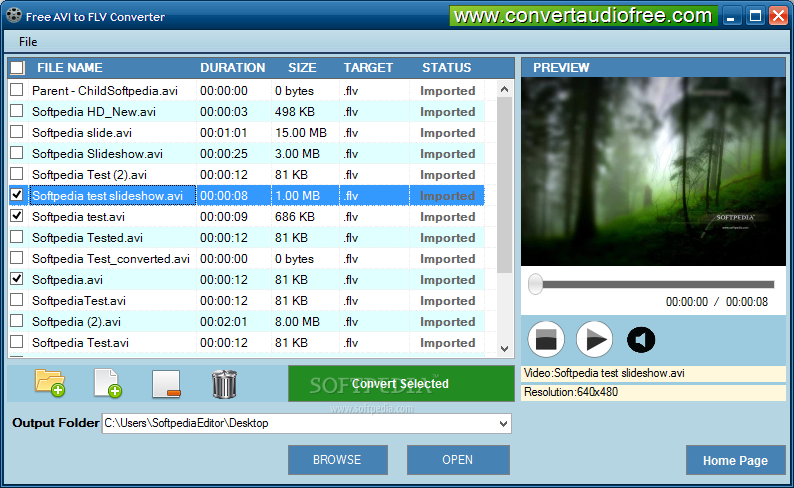Check the Softpedia Test (2).avi checkbox
The width and height of the screenshot is (794, 488).
tap(17, 174)
